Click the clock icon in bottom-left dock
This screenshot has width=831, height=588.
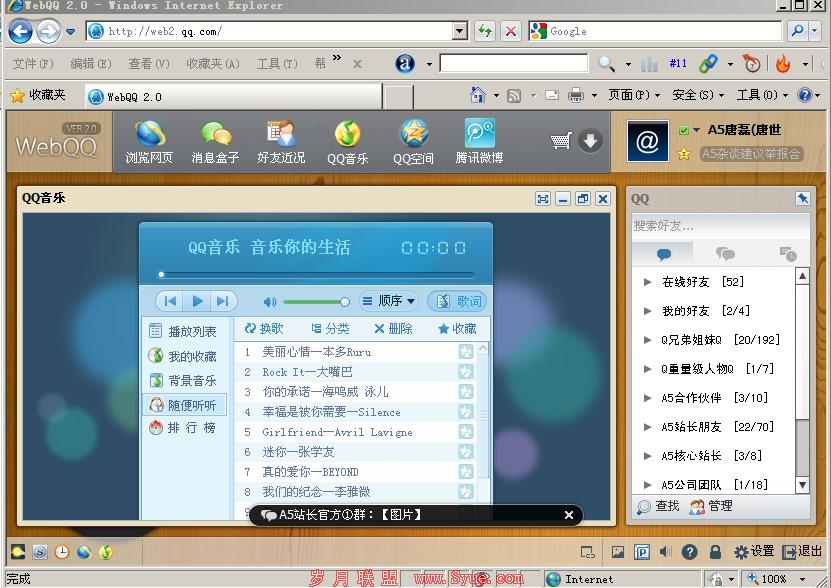[62, 552]
